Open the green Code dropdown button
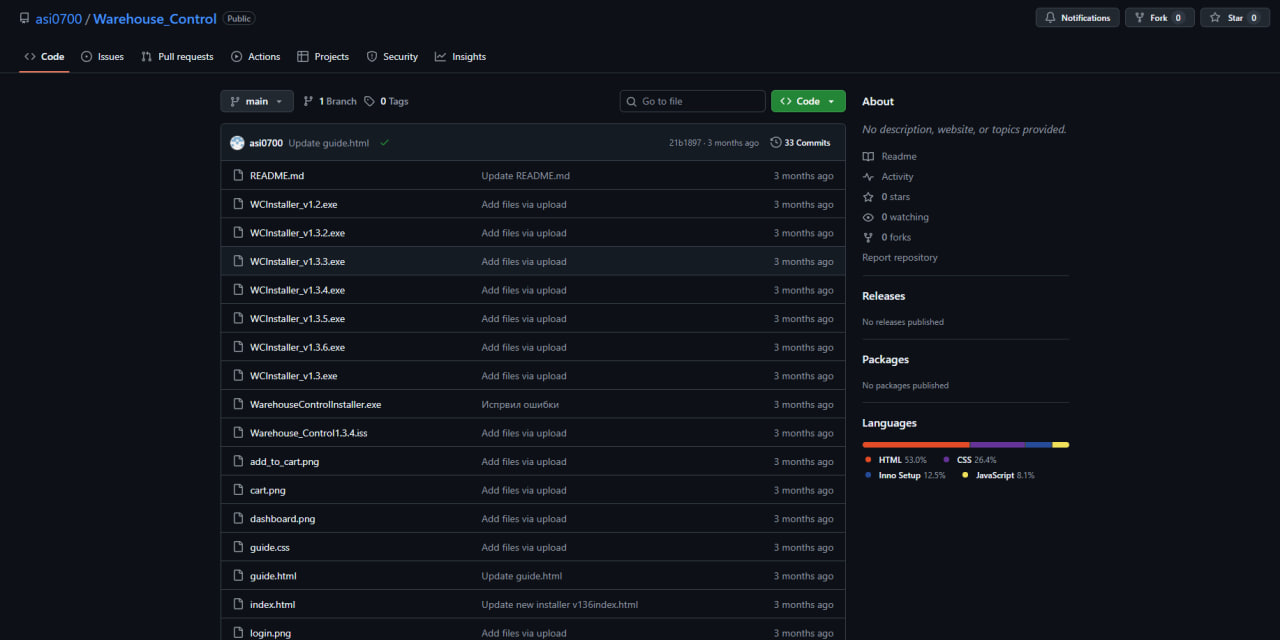The image size is (1280, 640). (808, 101)
